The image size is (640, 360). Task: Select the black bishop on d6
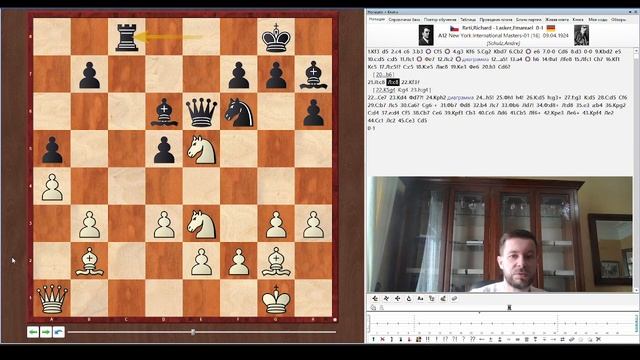click(164, 112)
